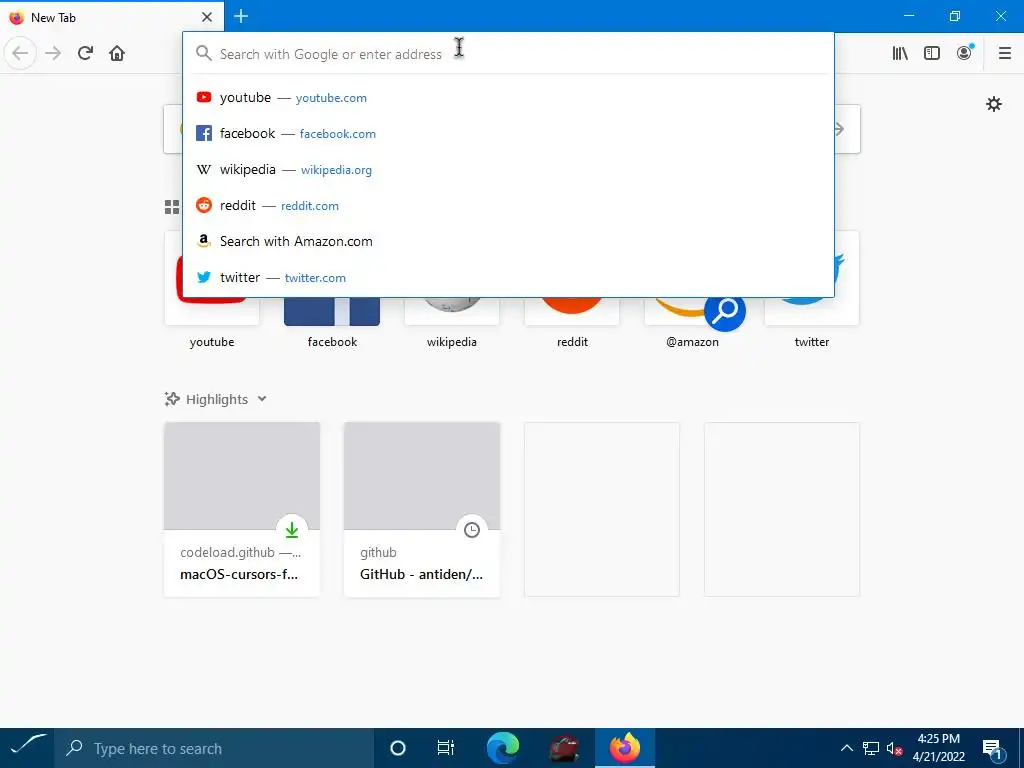Open Task View on the taskbar
1024x768 pixels.
[445, 748]
